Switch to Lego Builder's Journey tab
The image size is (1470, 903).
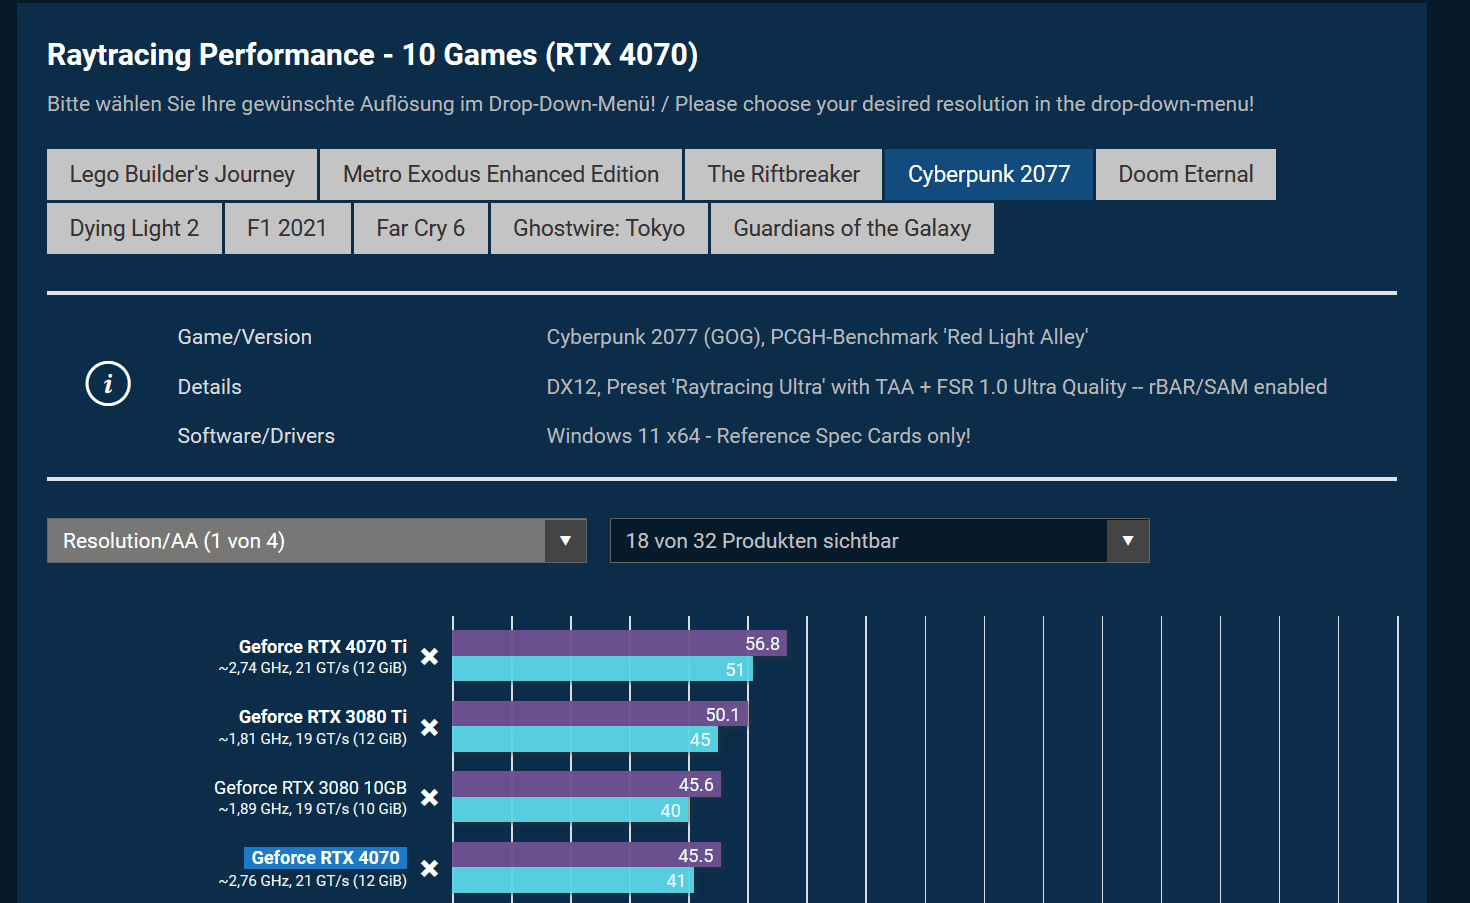(x=182, y=175)
